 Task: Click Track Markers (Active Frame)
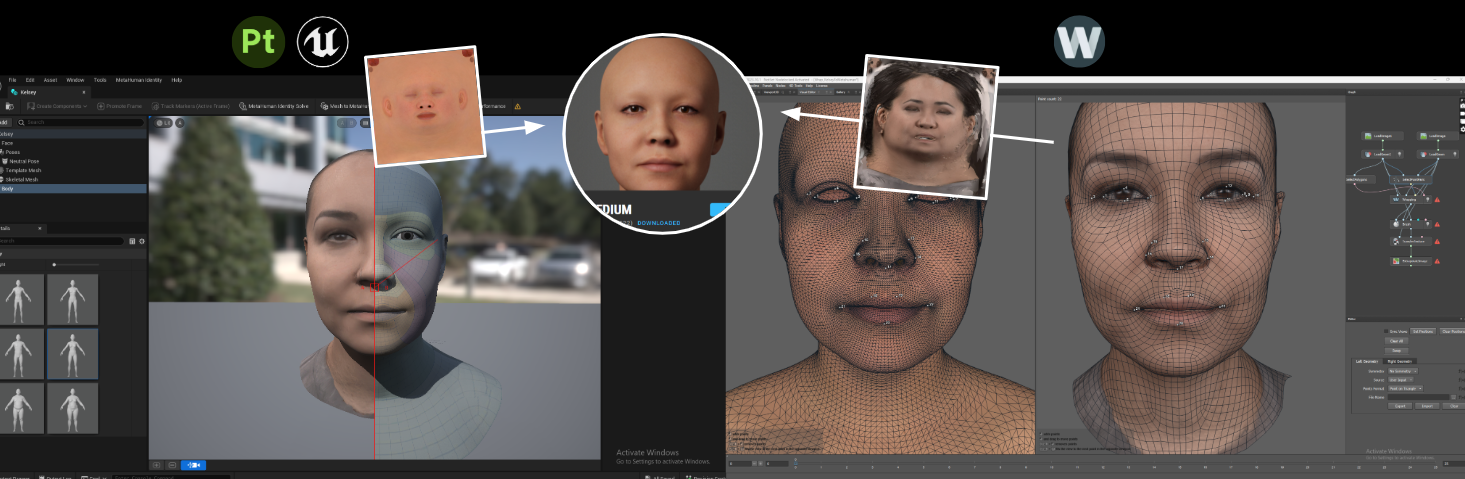[x=191, y=106]
